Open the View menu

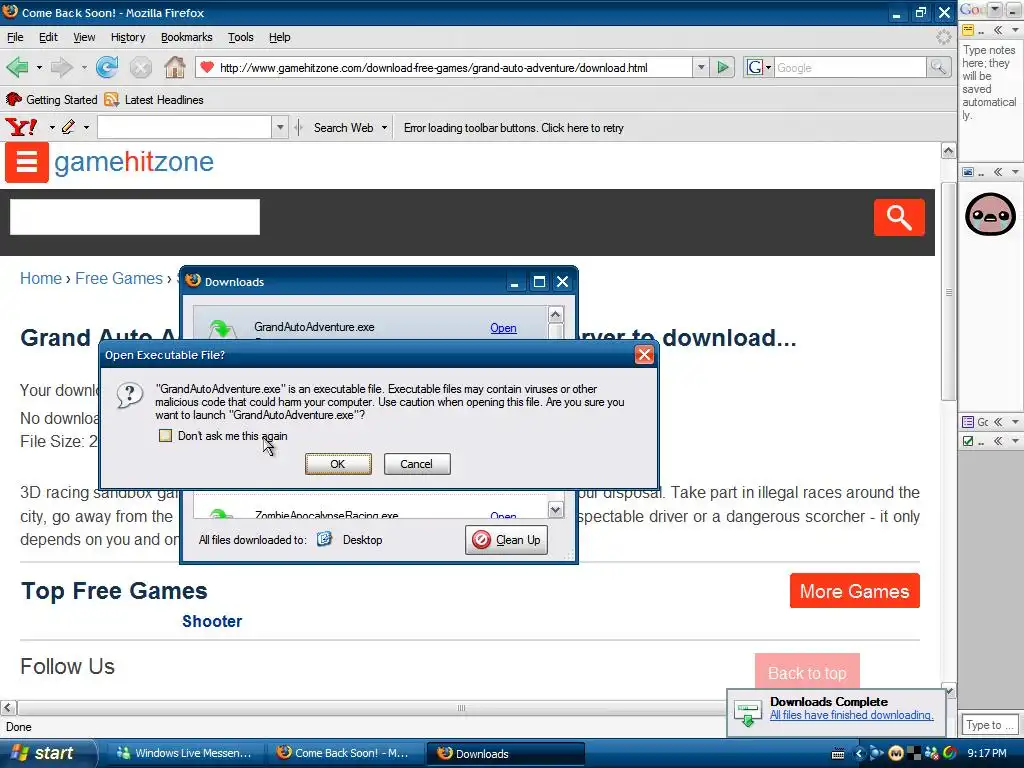[x=84, y=37]
